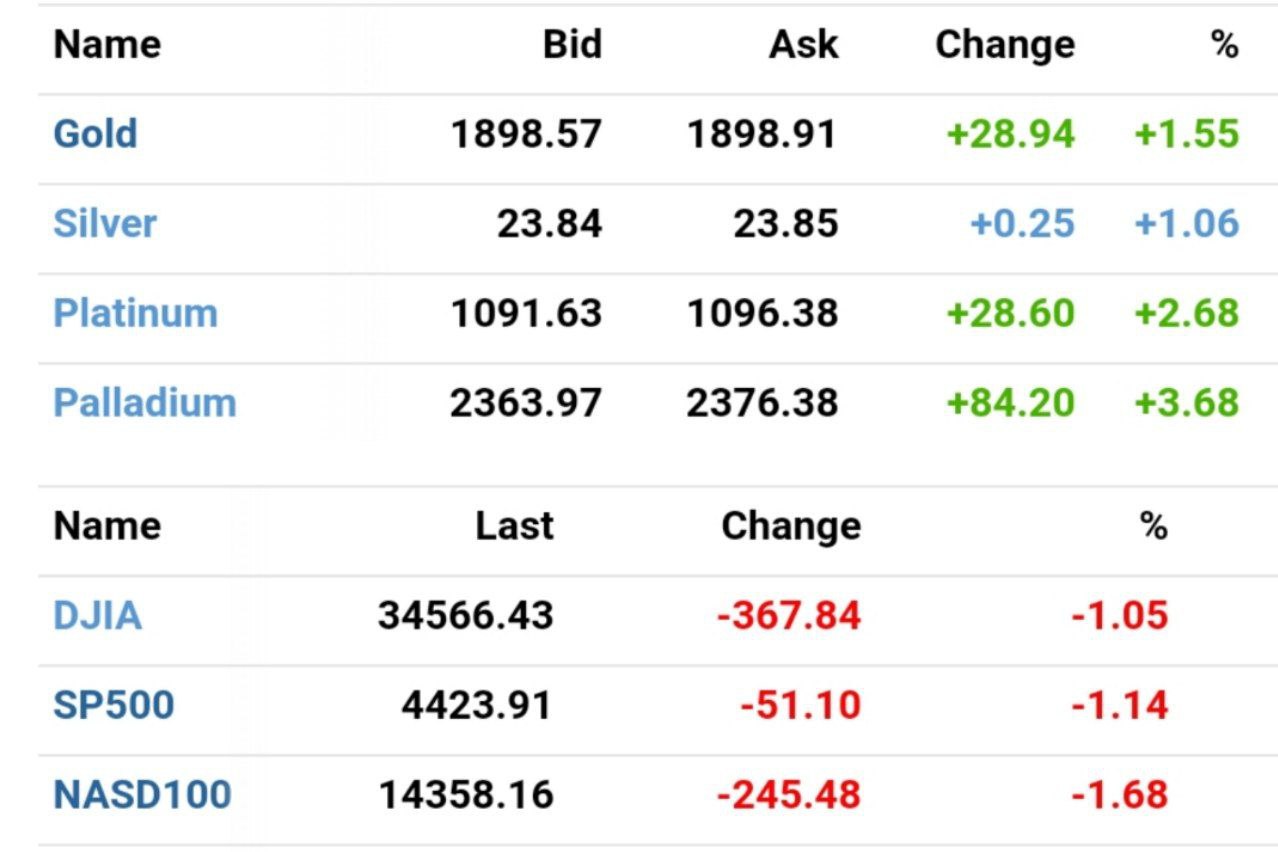The height and width of the screenshot is (852, 1278).
Task: Click Palladium change value +84.20
Action: click(x=1010, y=403)
